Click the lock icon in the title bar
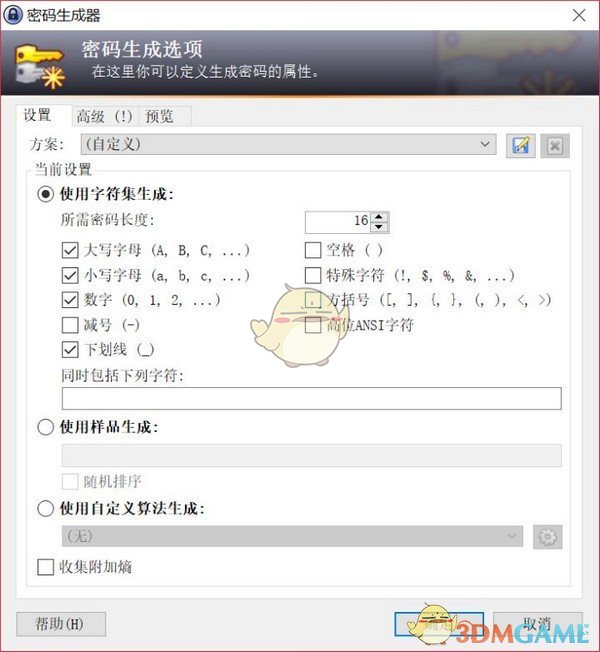 pos(13,15)
